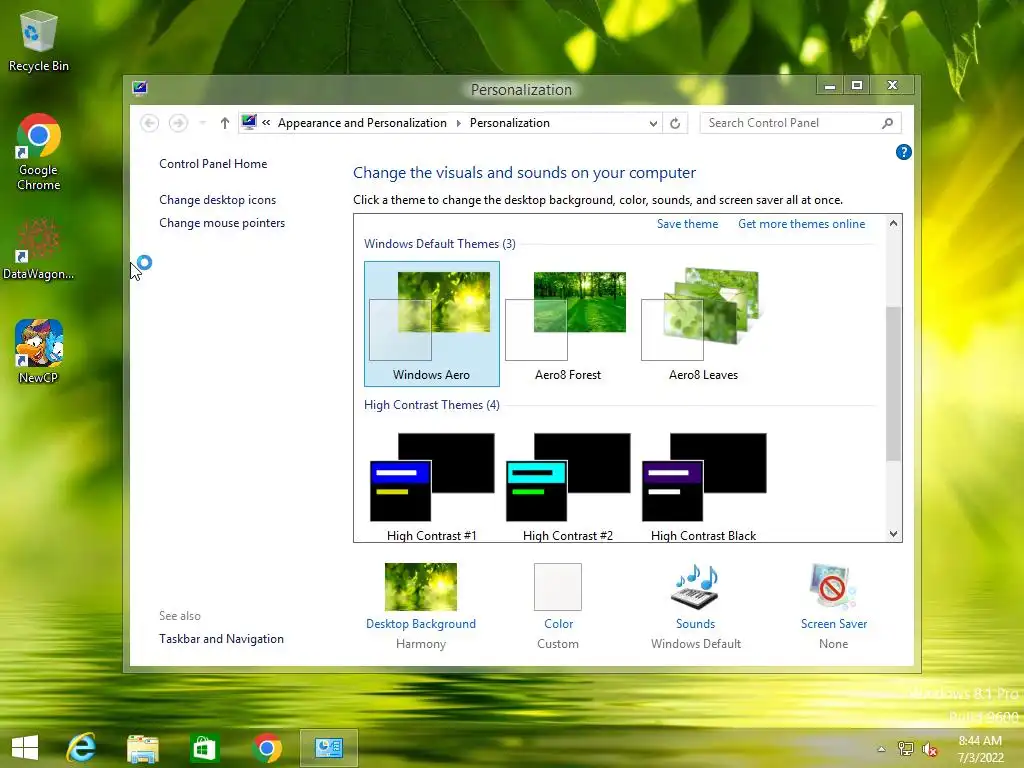
Task: Open Control Panel Home link
Action: tap(213, 164)
